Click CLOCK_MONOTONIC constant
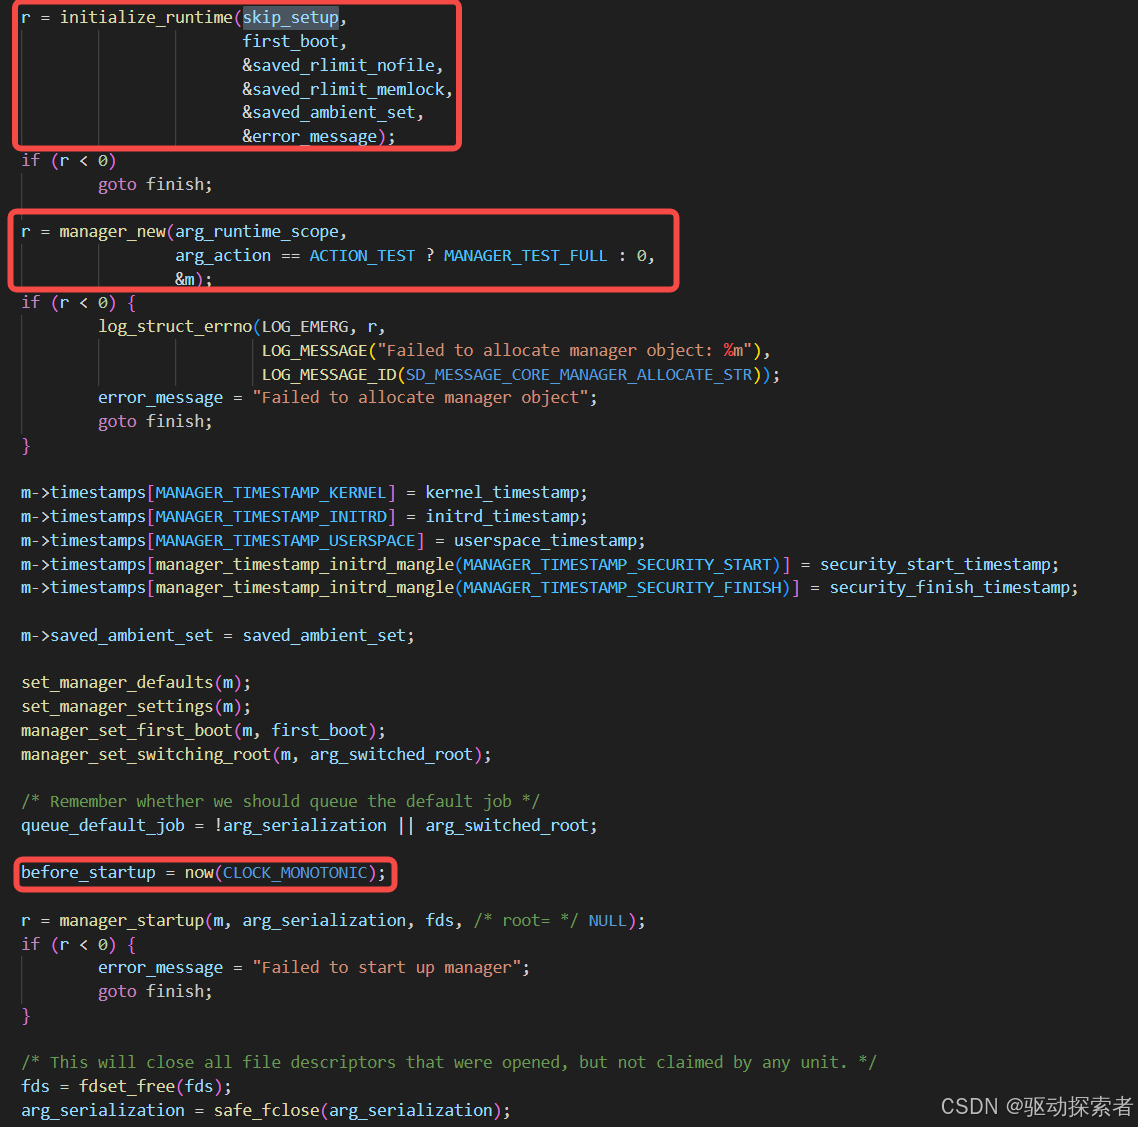Screen dimensions: 1138x1127 click(295, 873)
